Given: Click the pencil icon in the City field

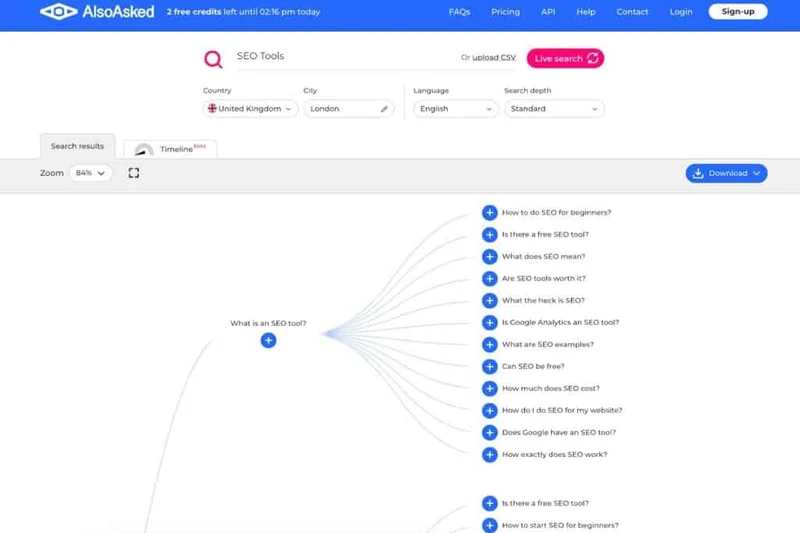Looking at the screenshot, I should click(385, 109).
